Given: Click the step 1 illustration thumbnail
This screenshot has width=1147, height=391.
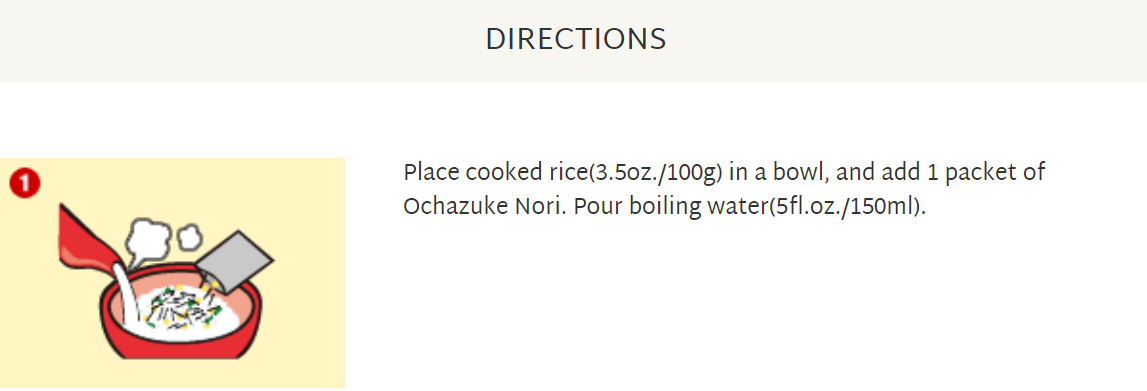Looking at the screenshot, I should point(172,273).
